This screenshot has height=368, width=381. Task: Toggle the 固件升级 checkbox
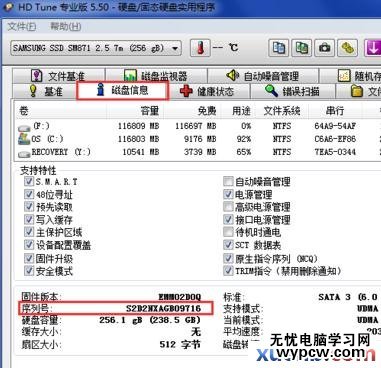point(29,258)
